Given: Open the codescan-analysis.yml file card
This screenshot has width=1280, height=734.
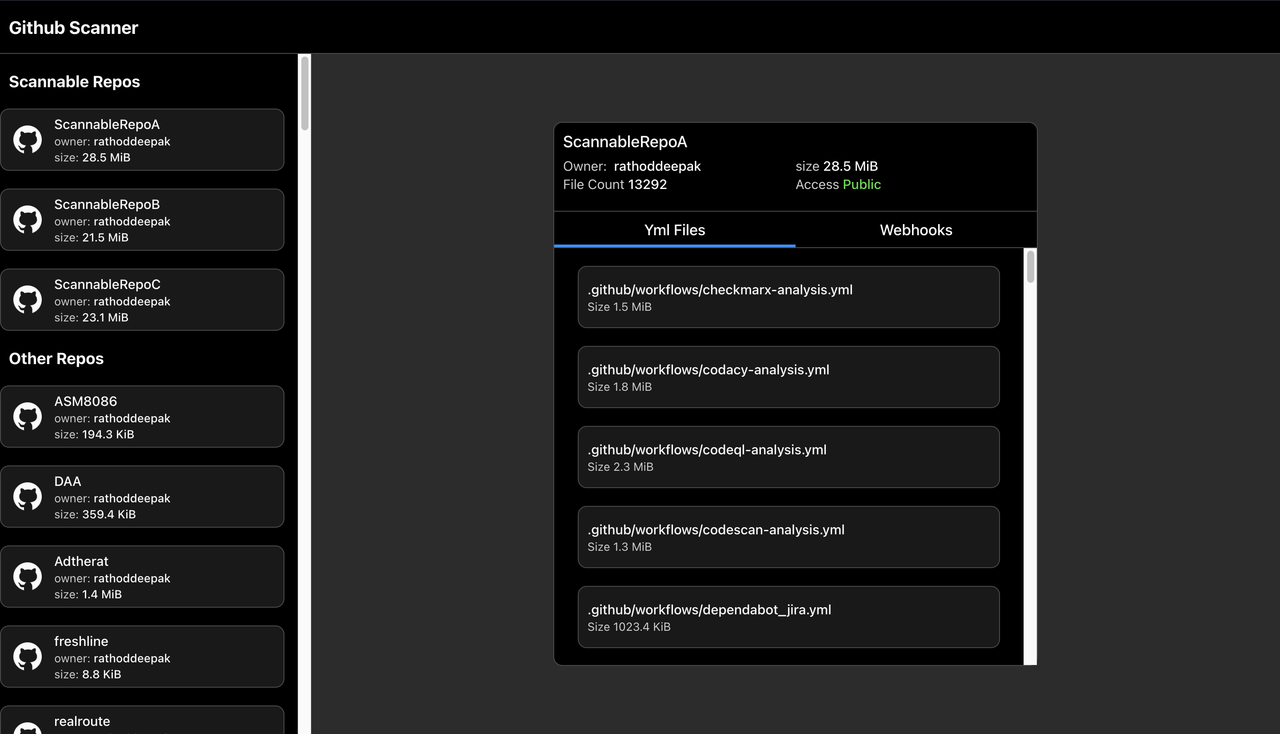Looking at the screenshot, I should (788, 536).
